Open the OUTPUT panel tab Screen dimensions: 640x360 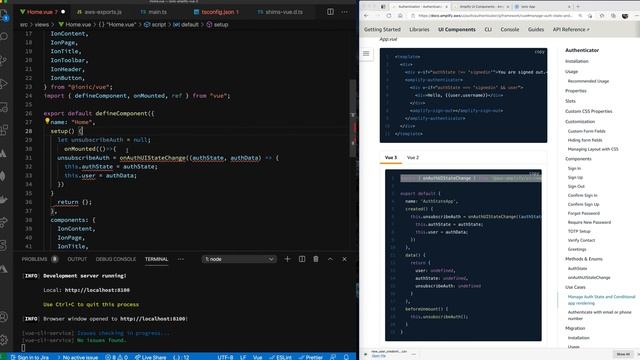pos(77,259)
